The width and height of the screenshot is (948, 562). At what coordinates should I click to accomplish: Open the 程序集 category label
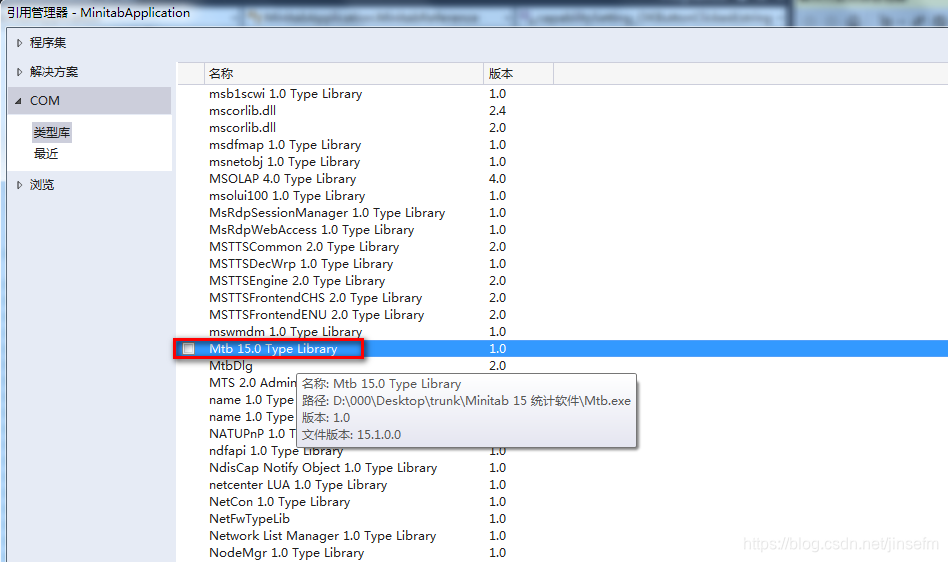[48, 43]
